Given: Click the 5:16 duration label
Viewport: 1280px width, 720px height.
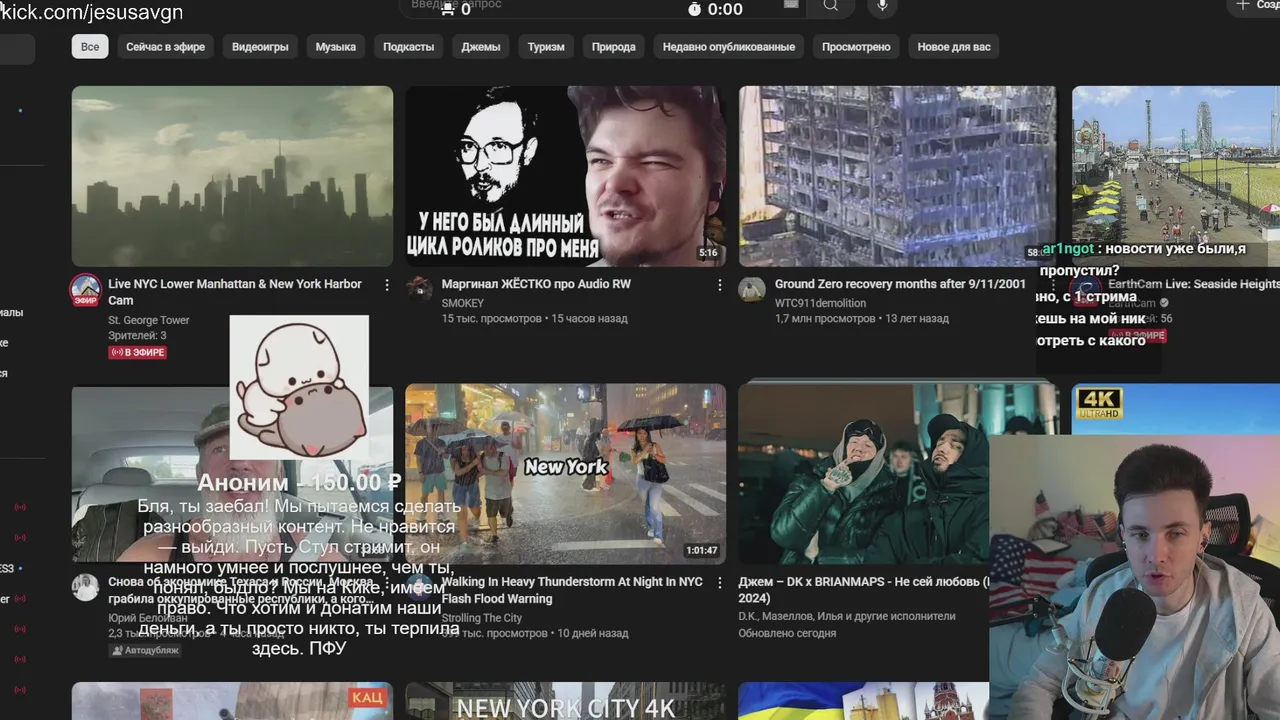Looking at the screenshot, I should (x=708, y=253).
